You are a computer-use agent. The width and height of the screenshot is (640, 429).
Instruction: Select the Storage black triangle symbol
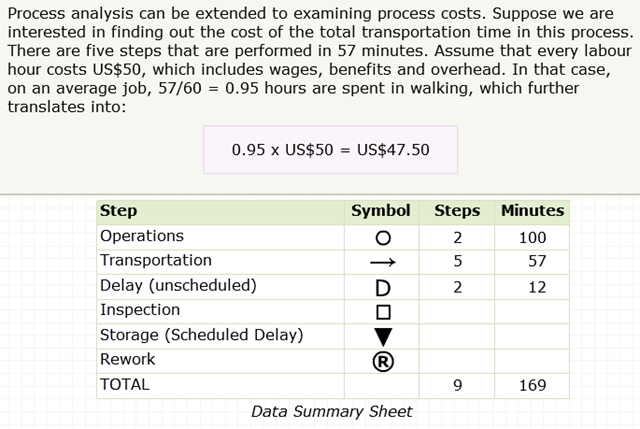[x=382, y=337]
